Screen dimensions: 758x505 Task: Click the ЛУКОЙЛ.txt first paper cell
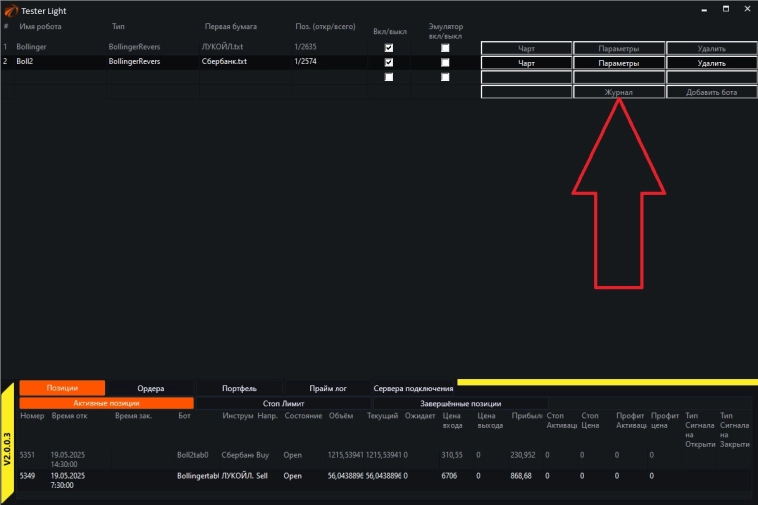[x=222, y=47]
